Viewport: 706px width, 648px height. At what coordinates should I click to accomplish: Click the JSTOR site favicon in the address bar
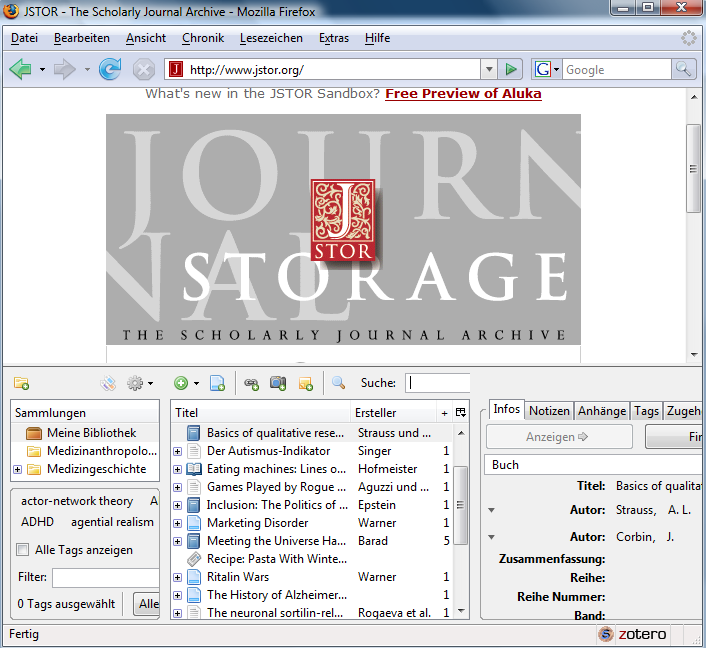(176, 69)
